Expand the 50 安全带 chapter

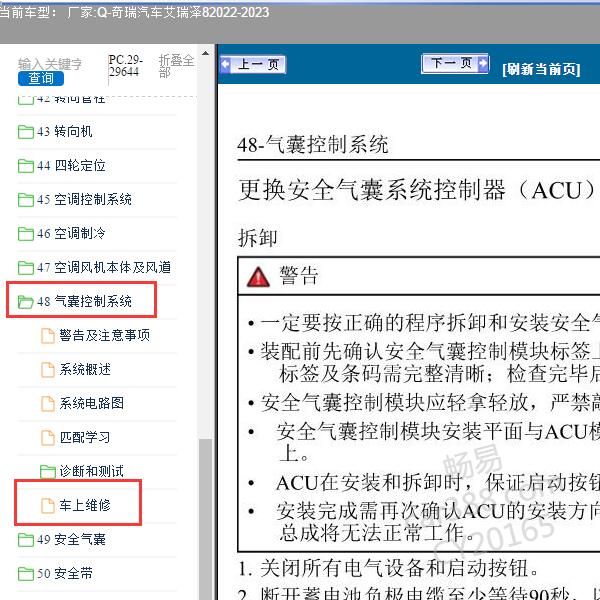coord(65,574)
